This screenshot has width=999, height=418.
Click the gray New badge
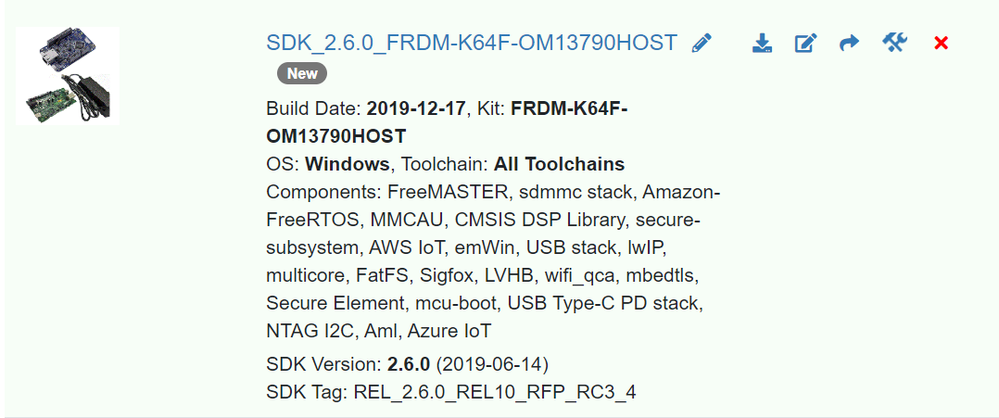[x=302, y=73]
